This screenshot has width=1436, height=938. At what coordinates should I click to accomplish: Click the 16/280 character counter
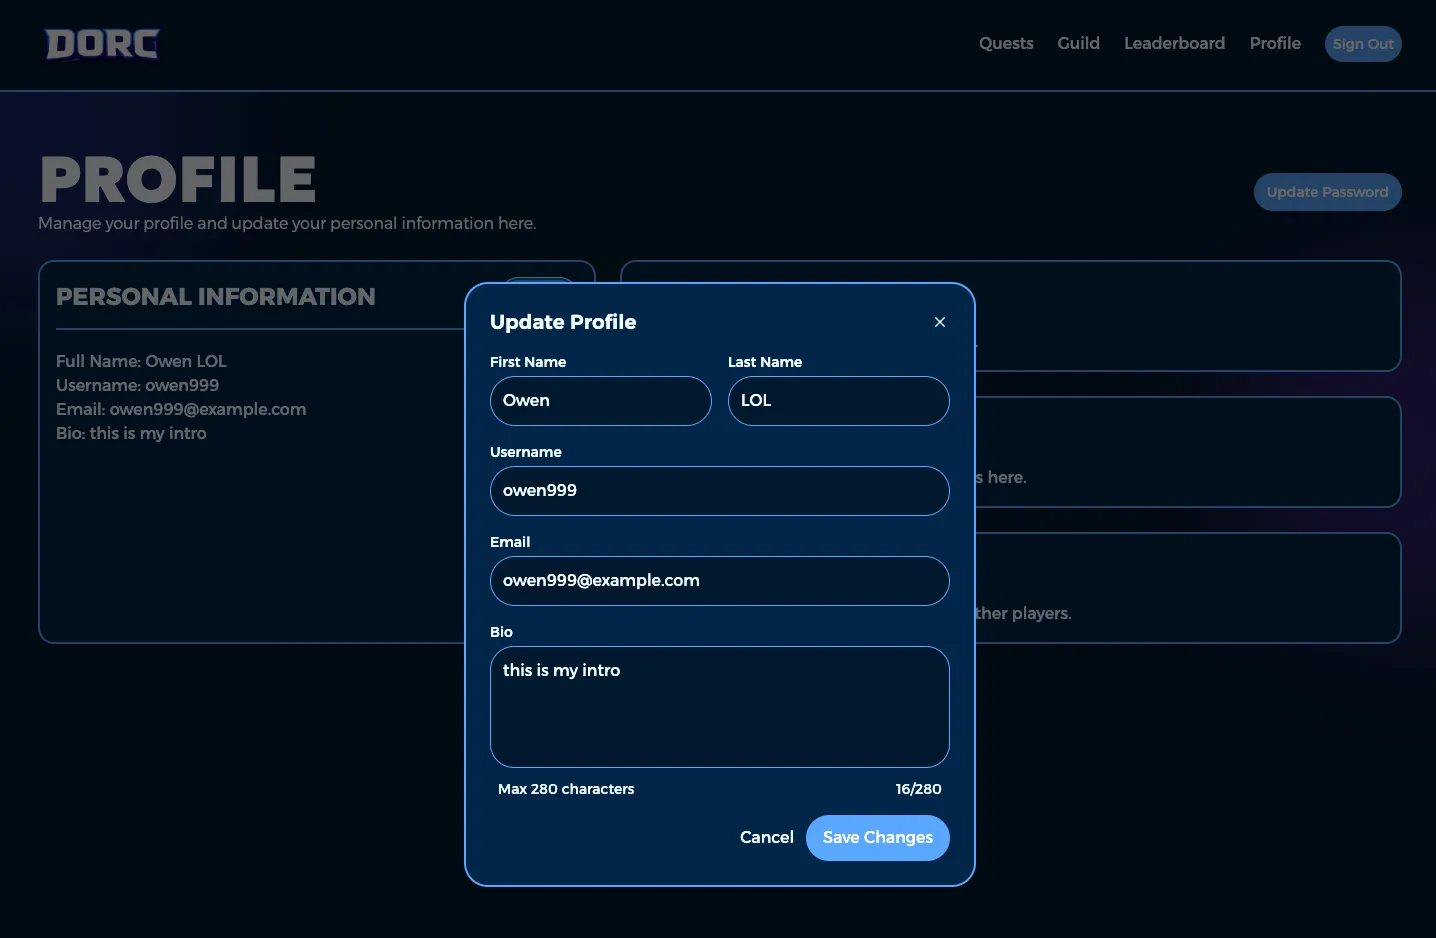pos(918,789)
